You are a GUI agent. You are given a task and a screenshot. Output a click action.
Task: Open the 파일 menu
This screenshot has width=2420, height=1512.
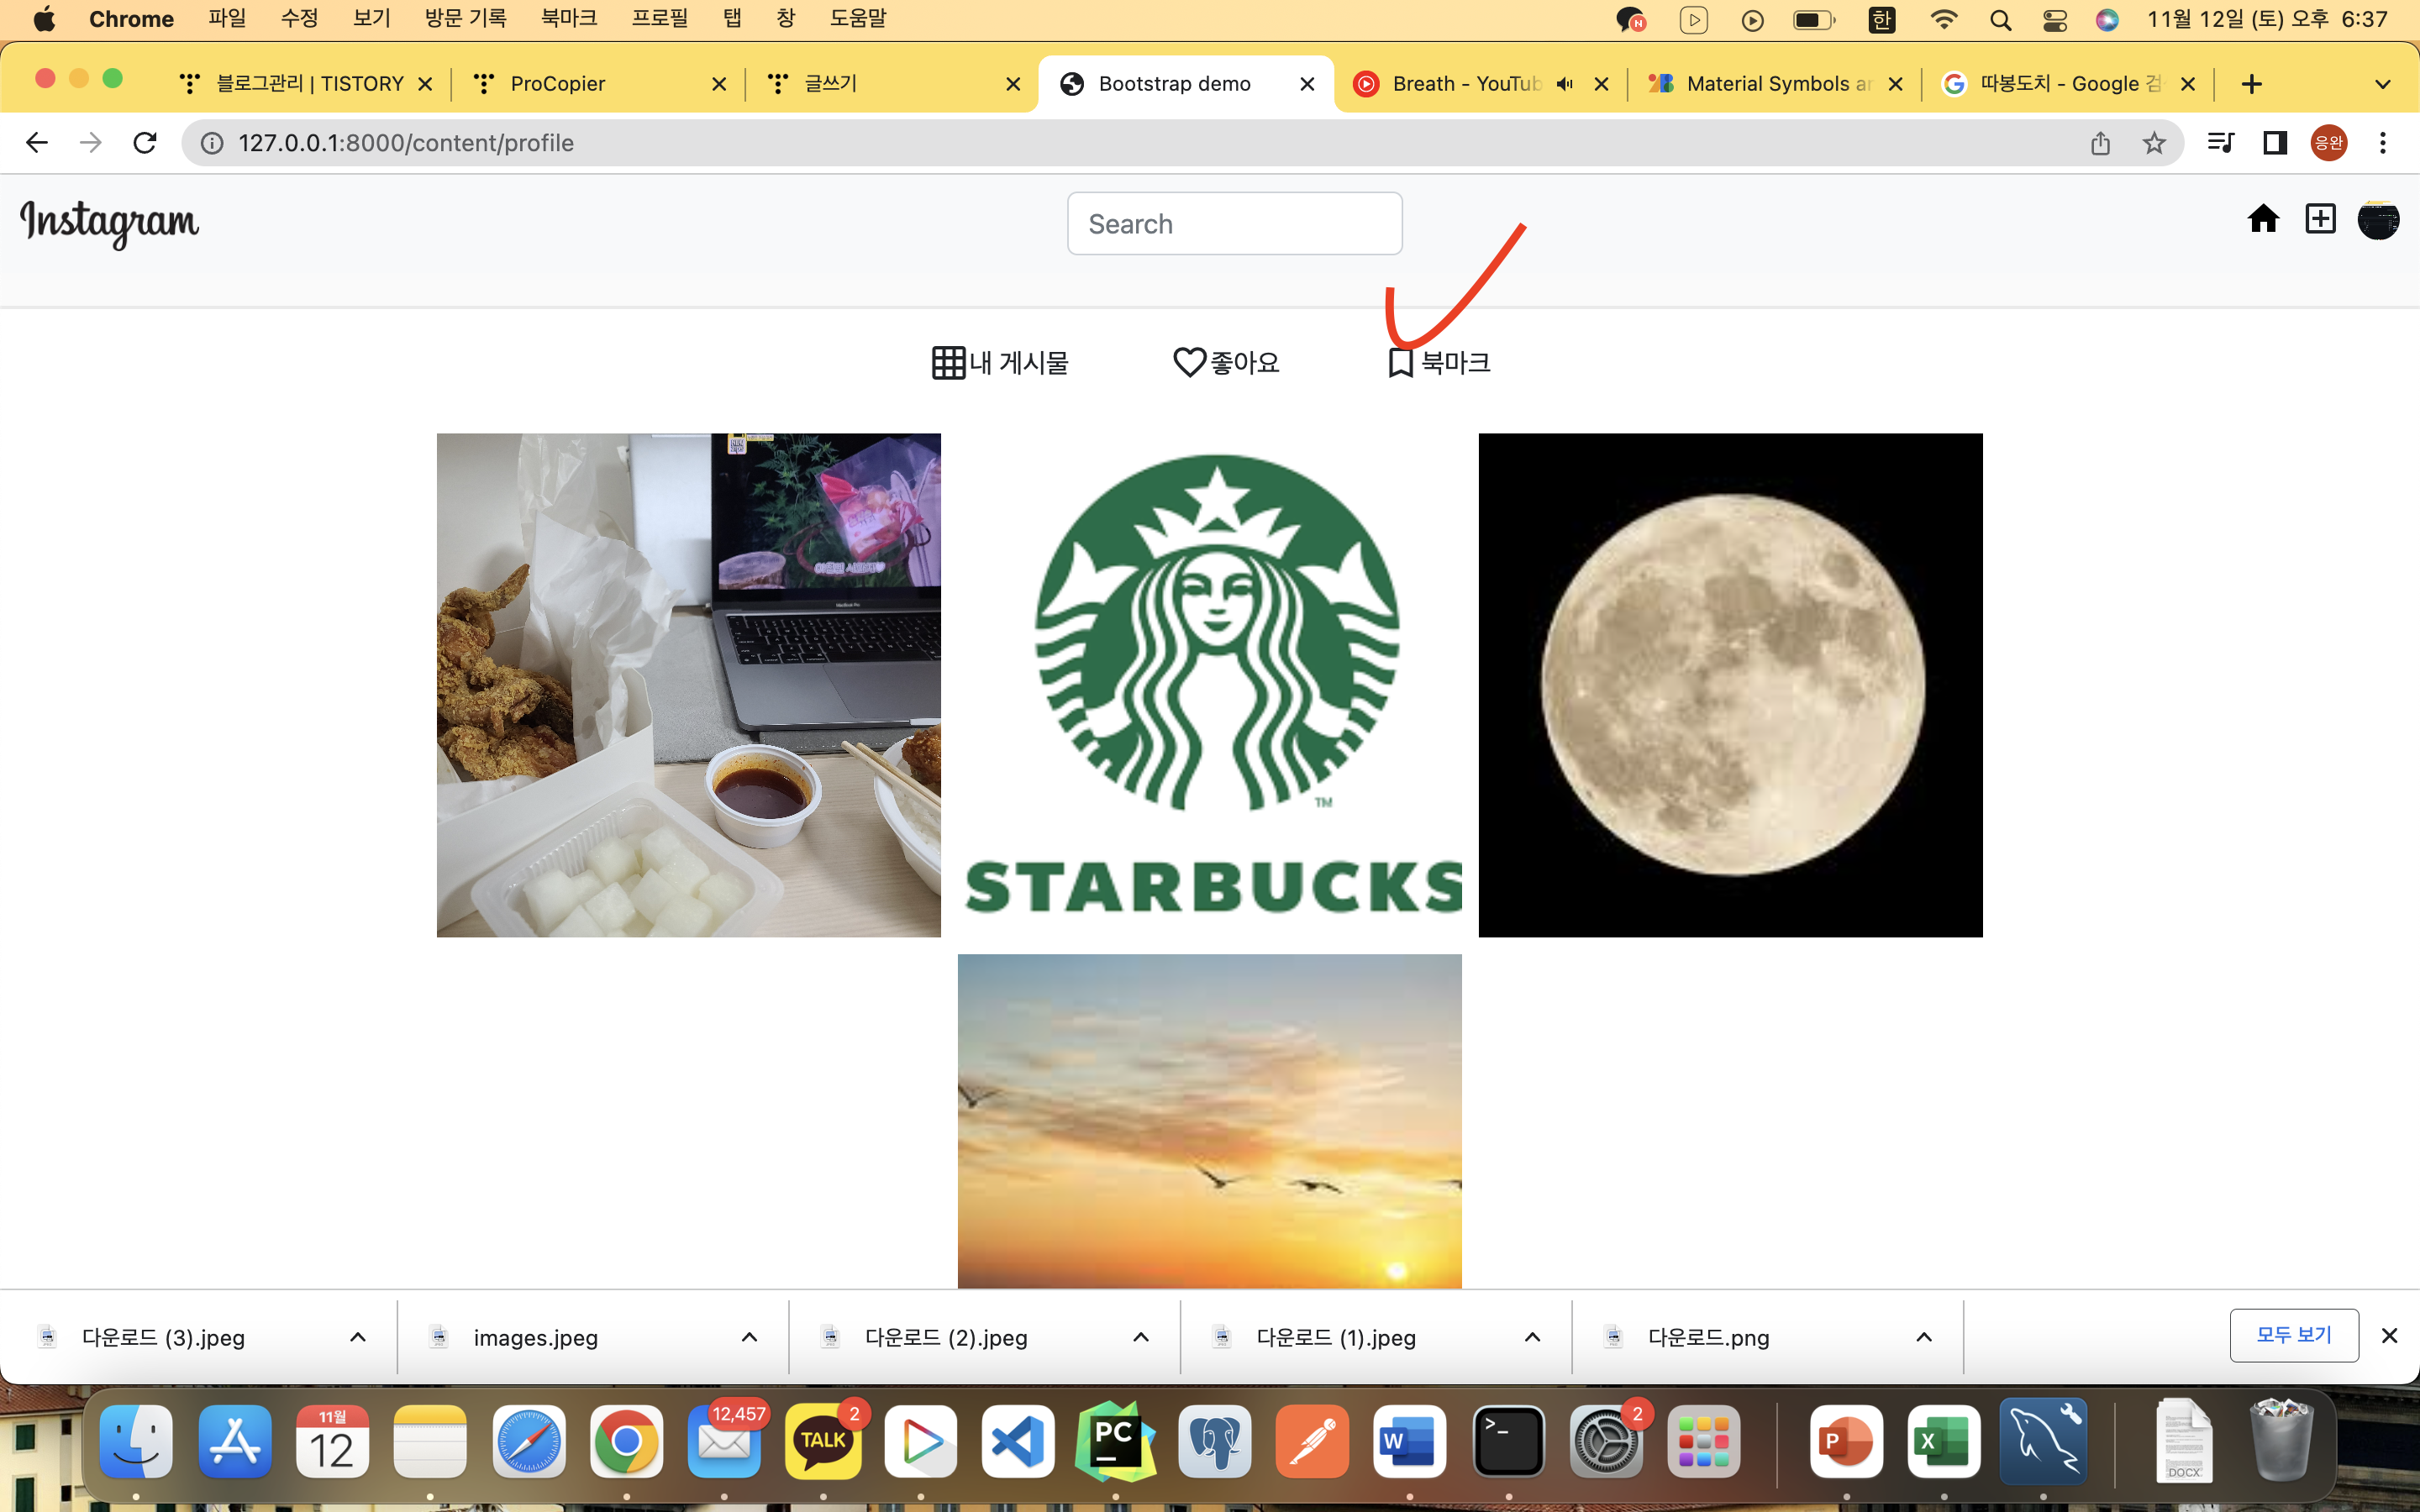(227, 18)
